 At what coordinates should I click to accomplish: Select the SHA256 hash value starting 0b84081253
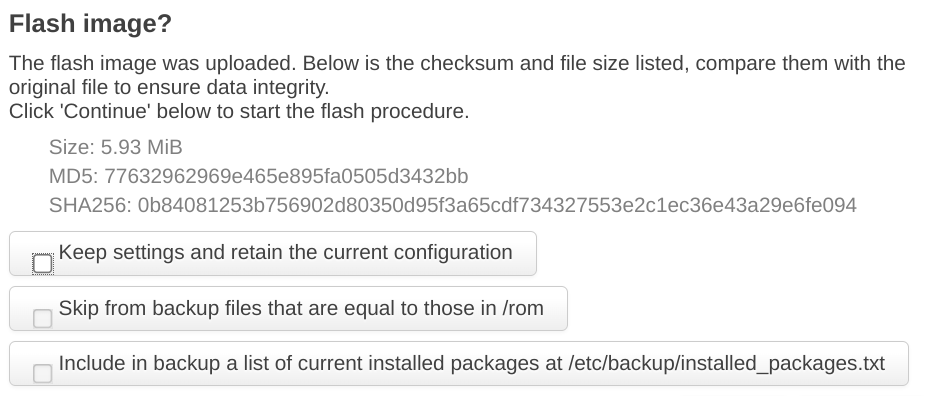click(497, 205)
